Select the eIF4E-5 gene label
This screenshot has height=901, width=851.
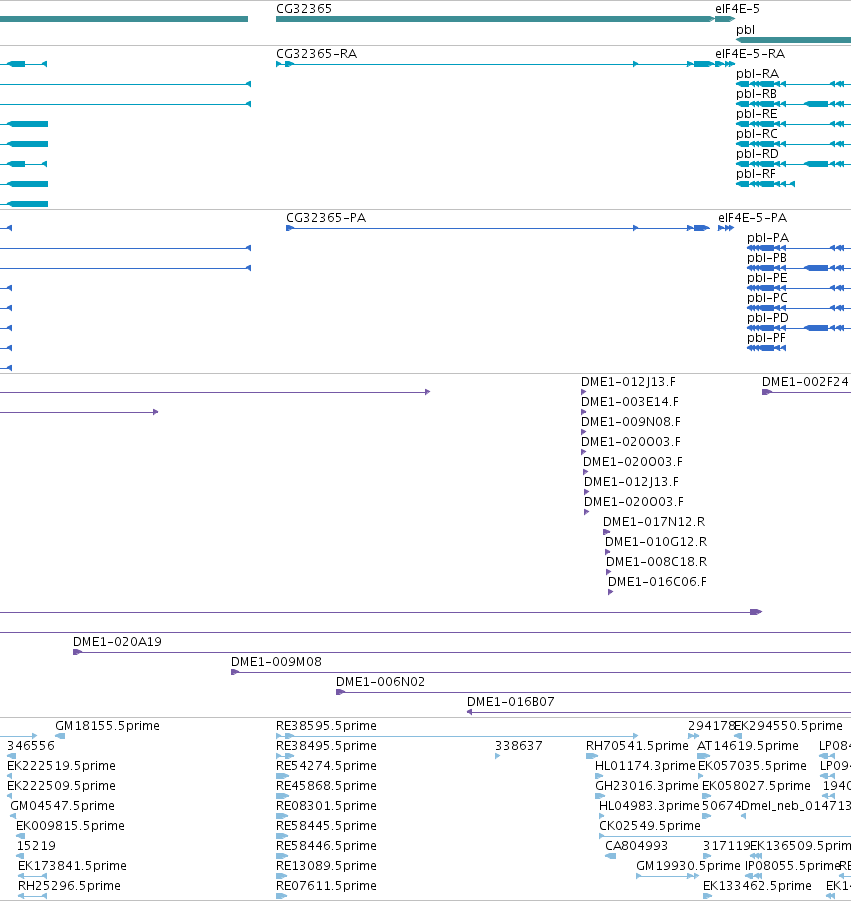pos(737,9)
